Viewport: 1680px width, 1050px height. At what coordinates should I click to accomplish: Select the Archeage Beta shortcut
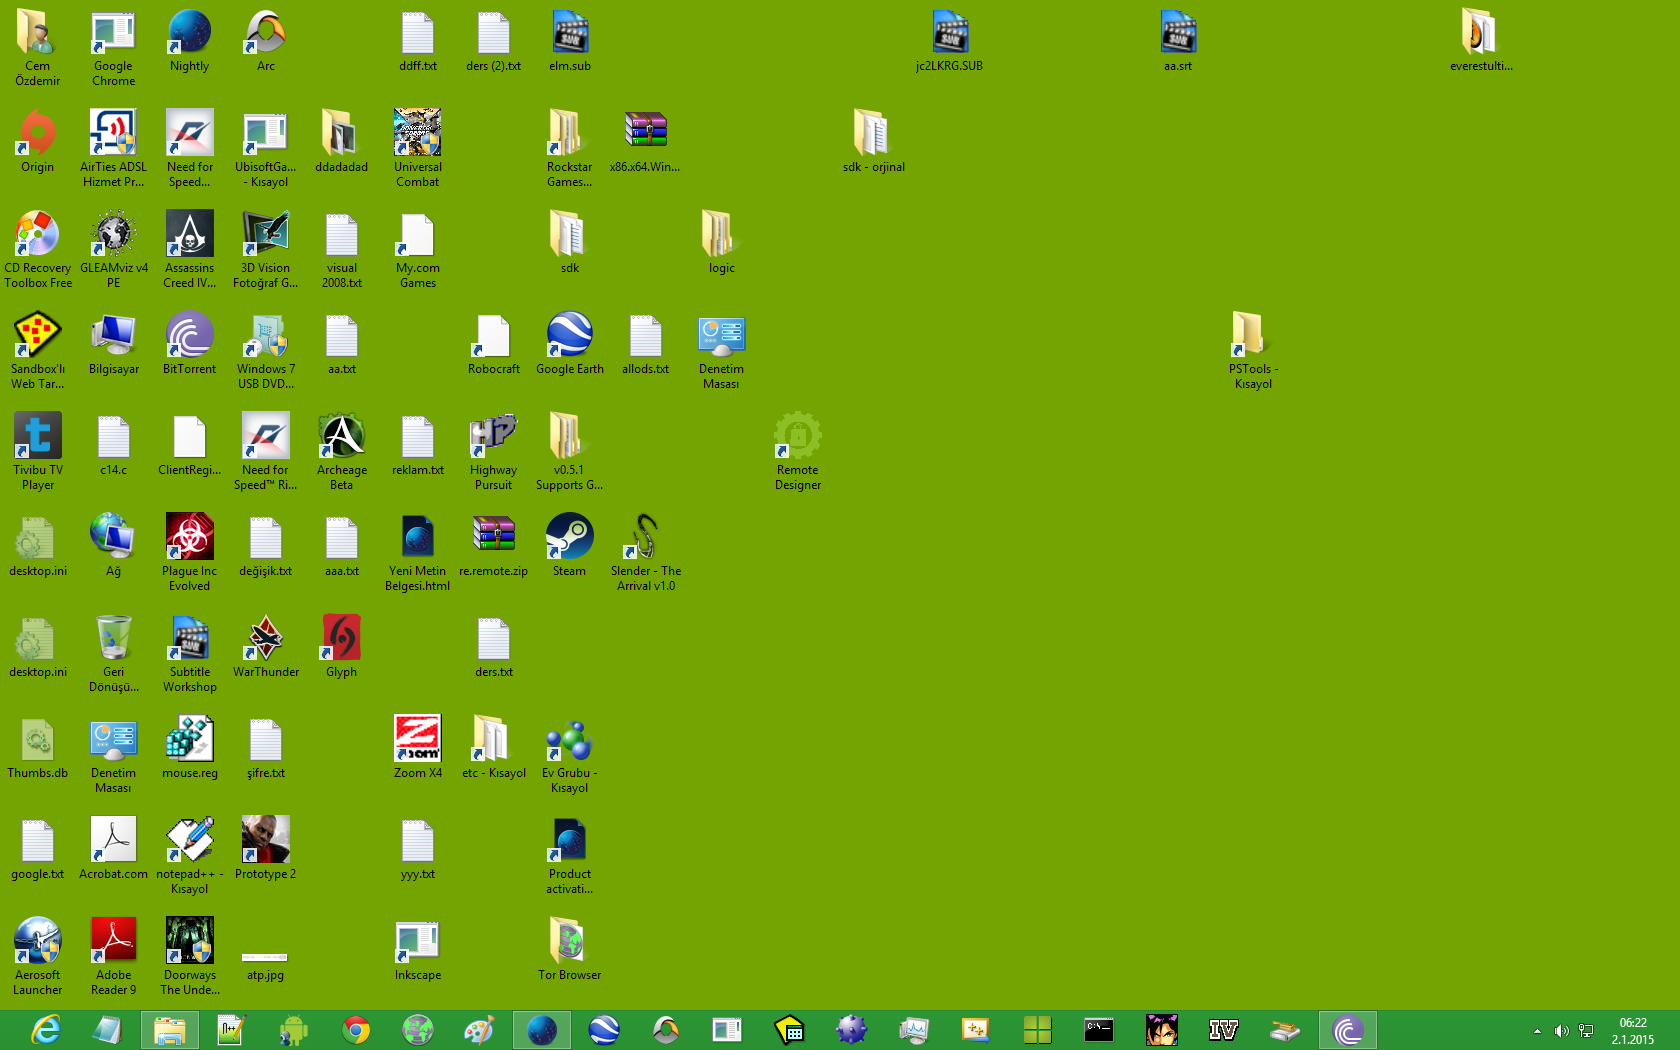coord(342,452)
